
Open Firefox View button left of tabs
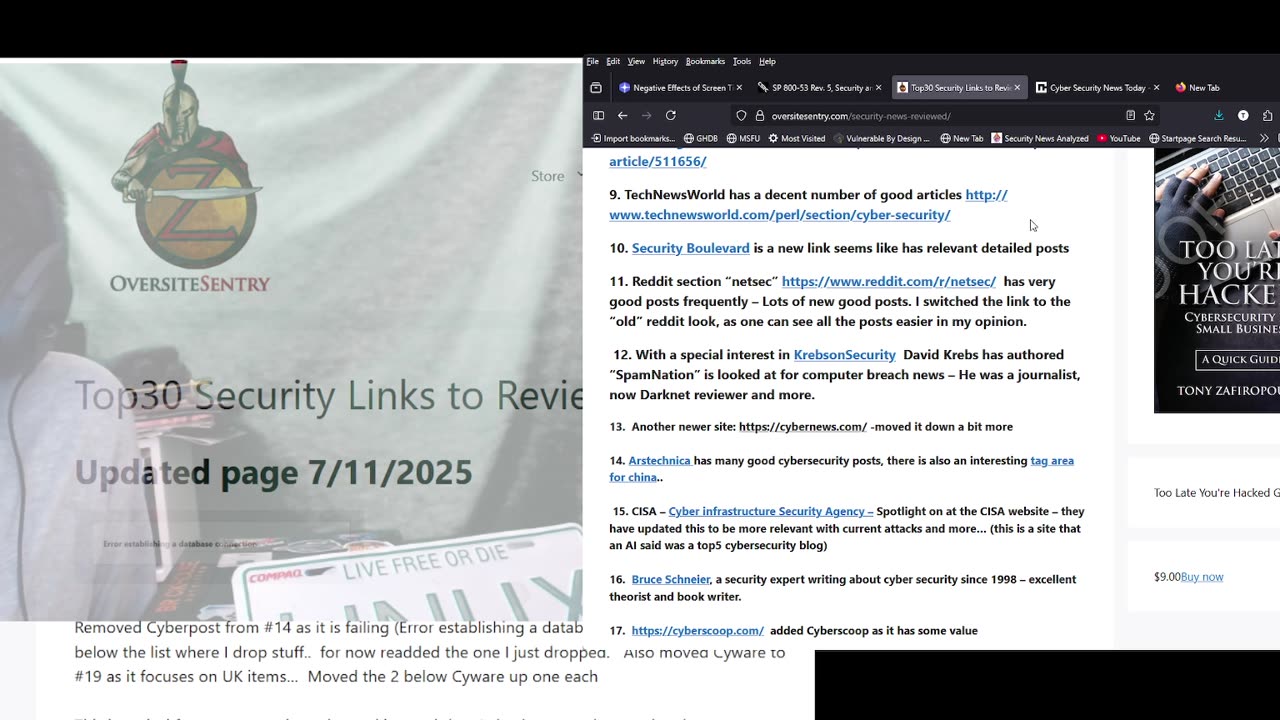coord(596,88)
